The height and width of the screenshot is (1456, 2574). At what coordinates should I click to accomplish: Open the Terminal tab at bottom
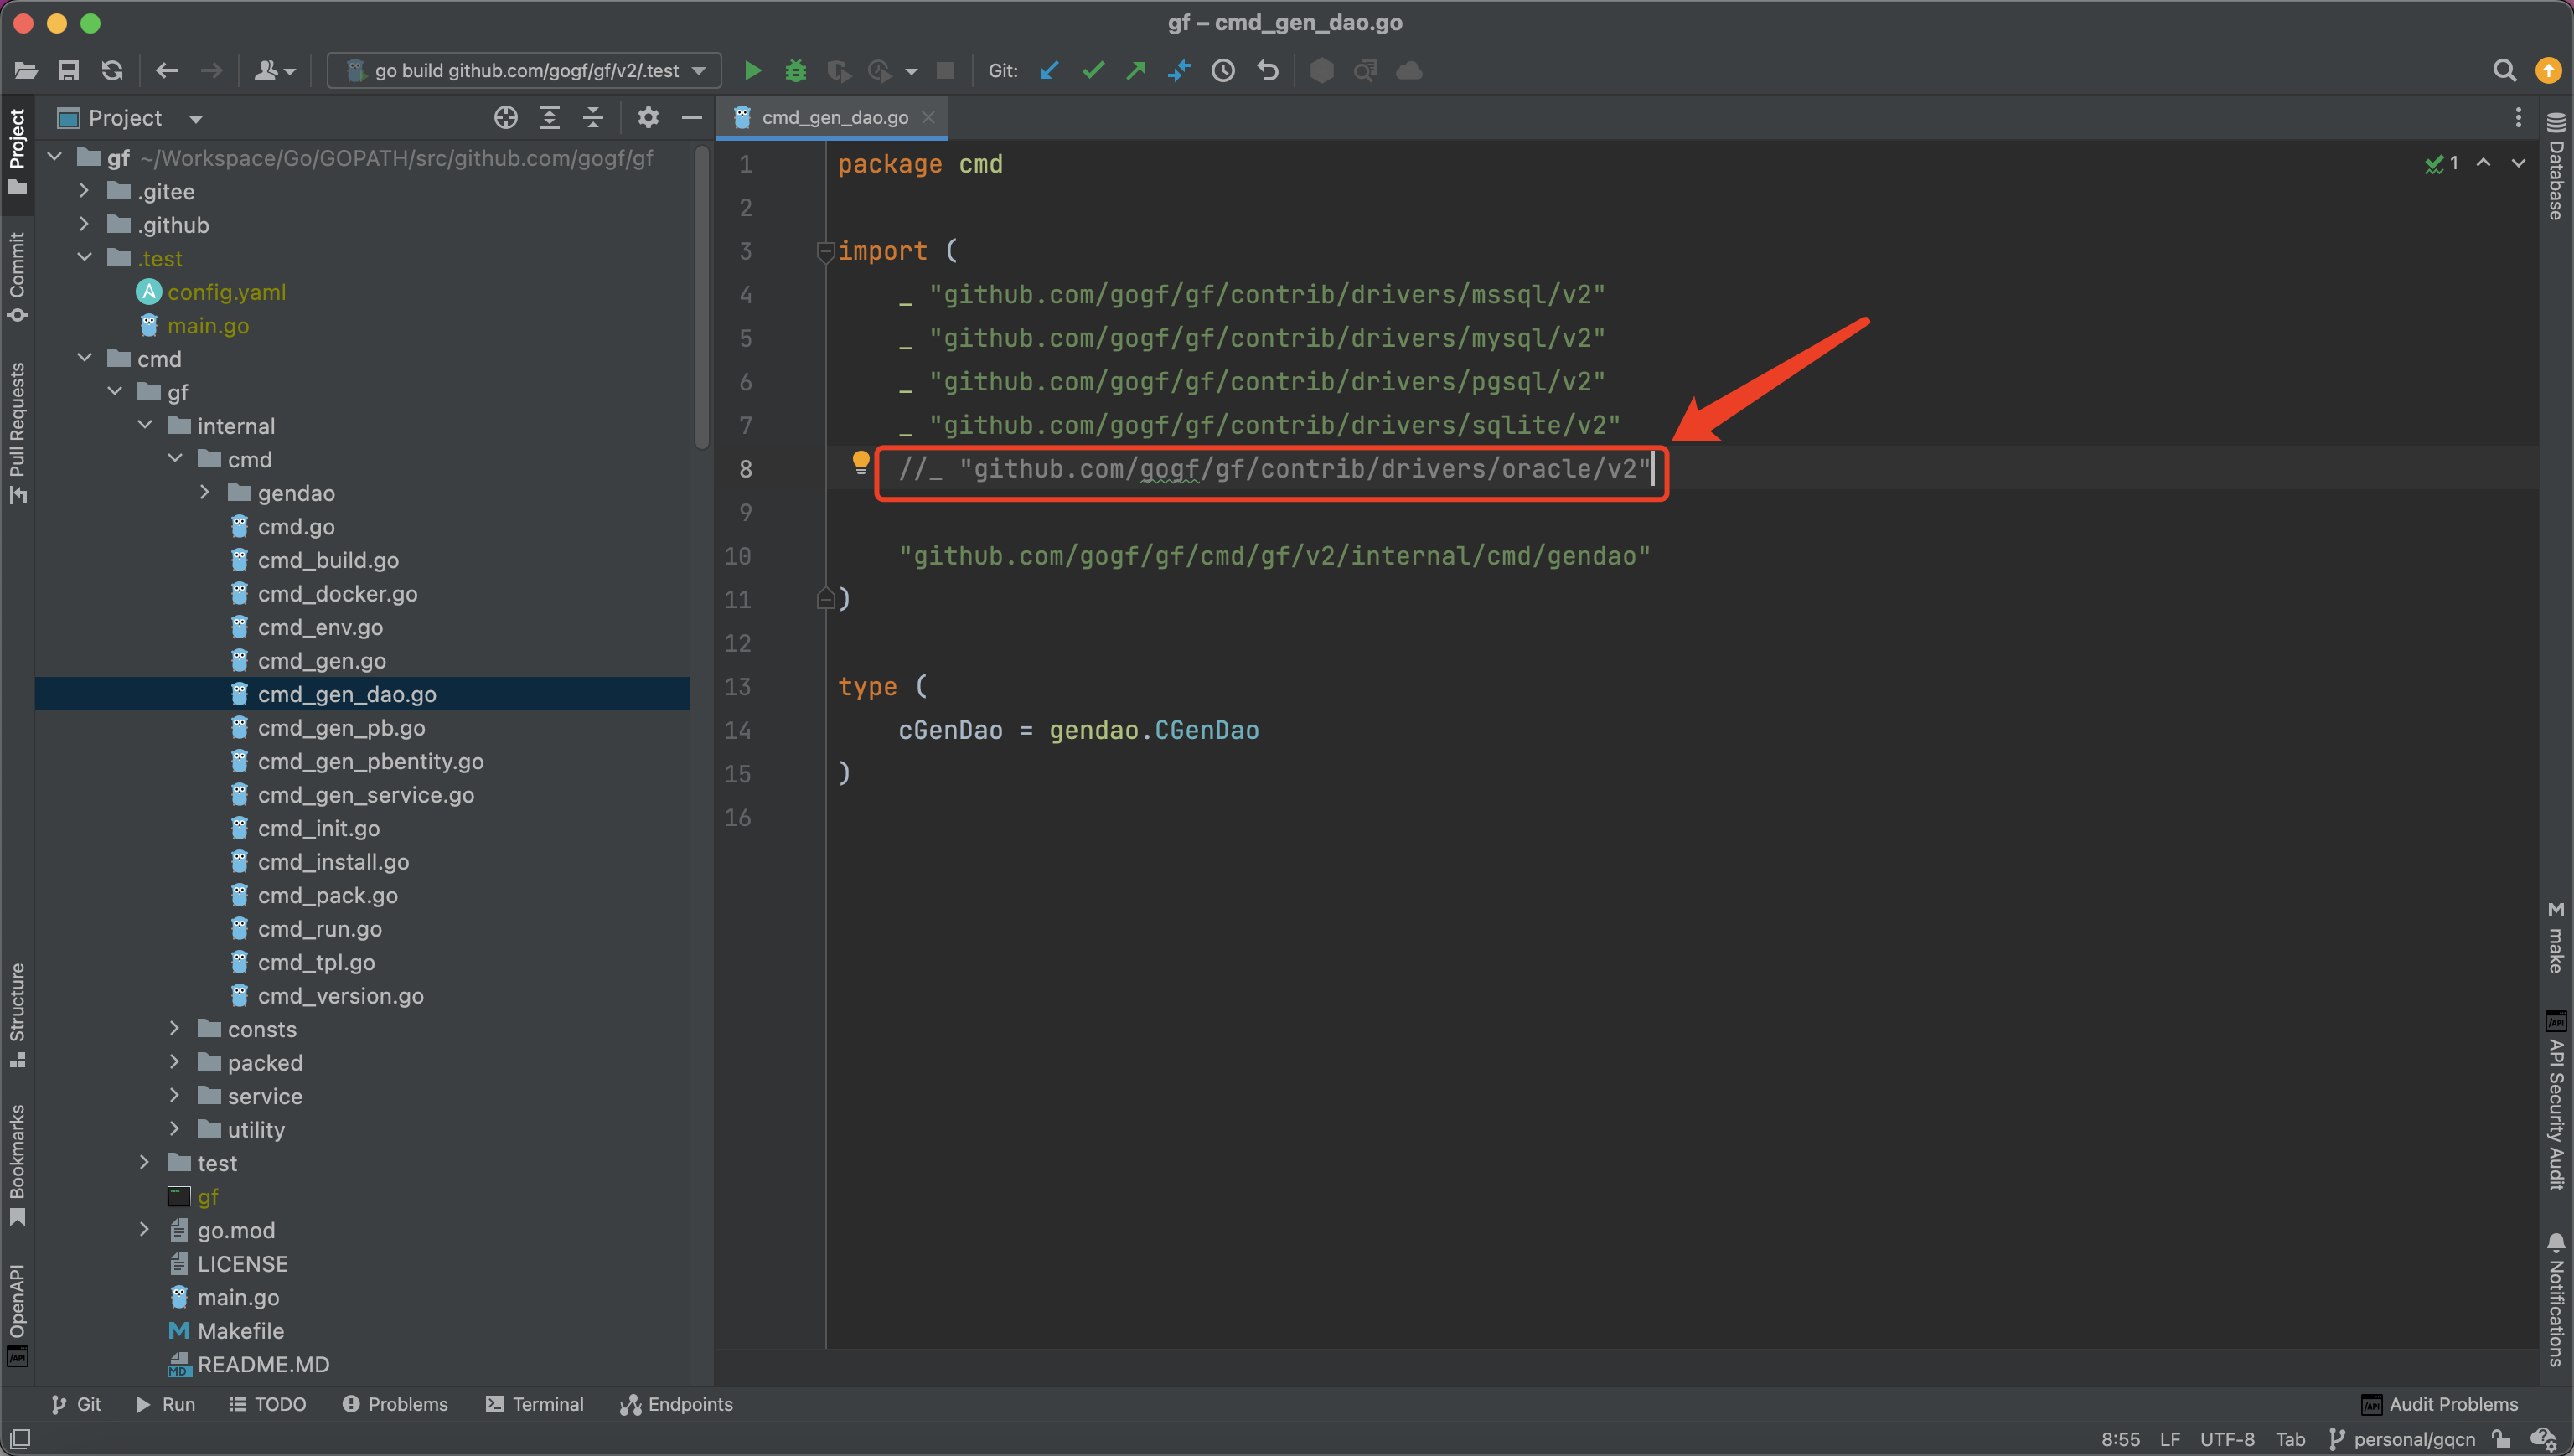535,1404
